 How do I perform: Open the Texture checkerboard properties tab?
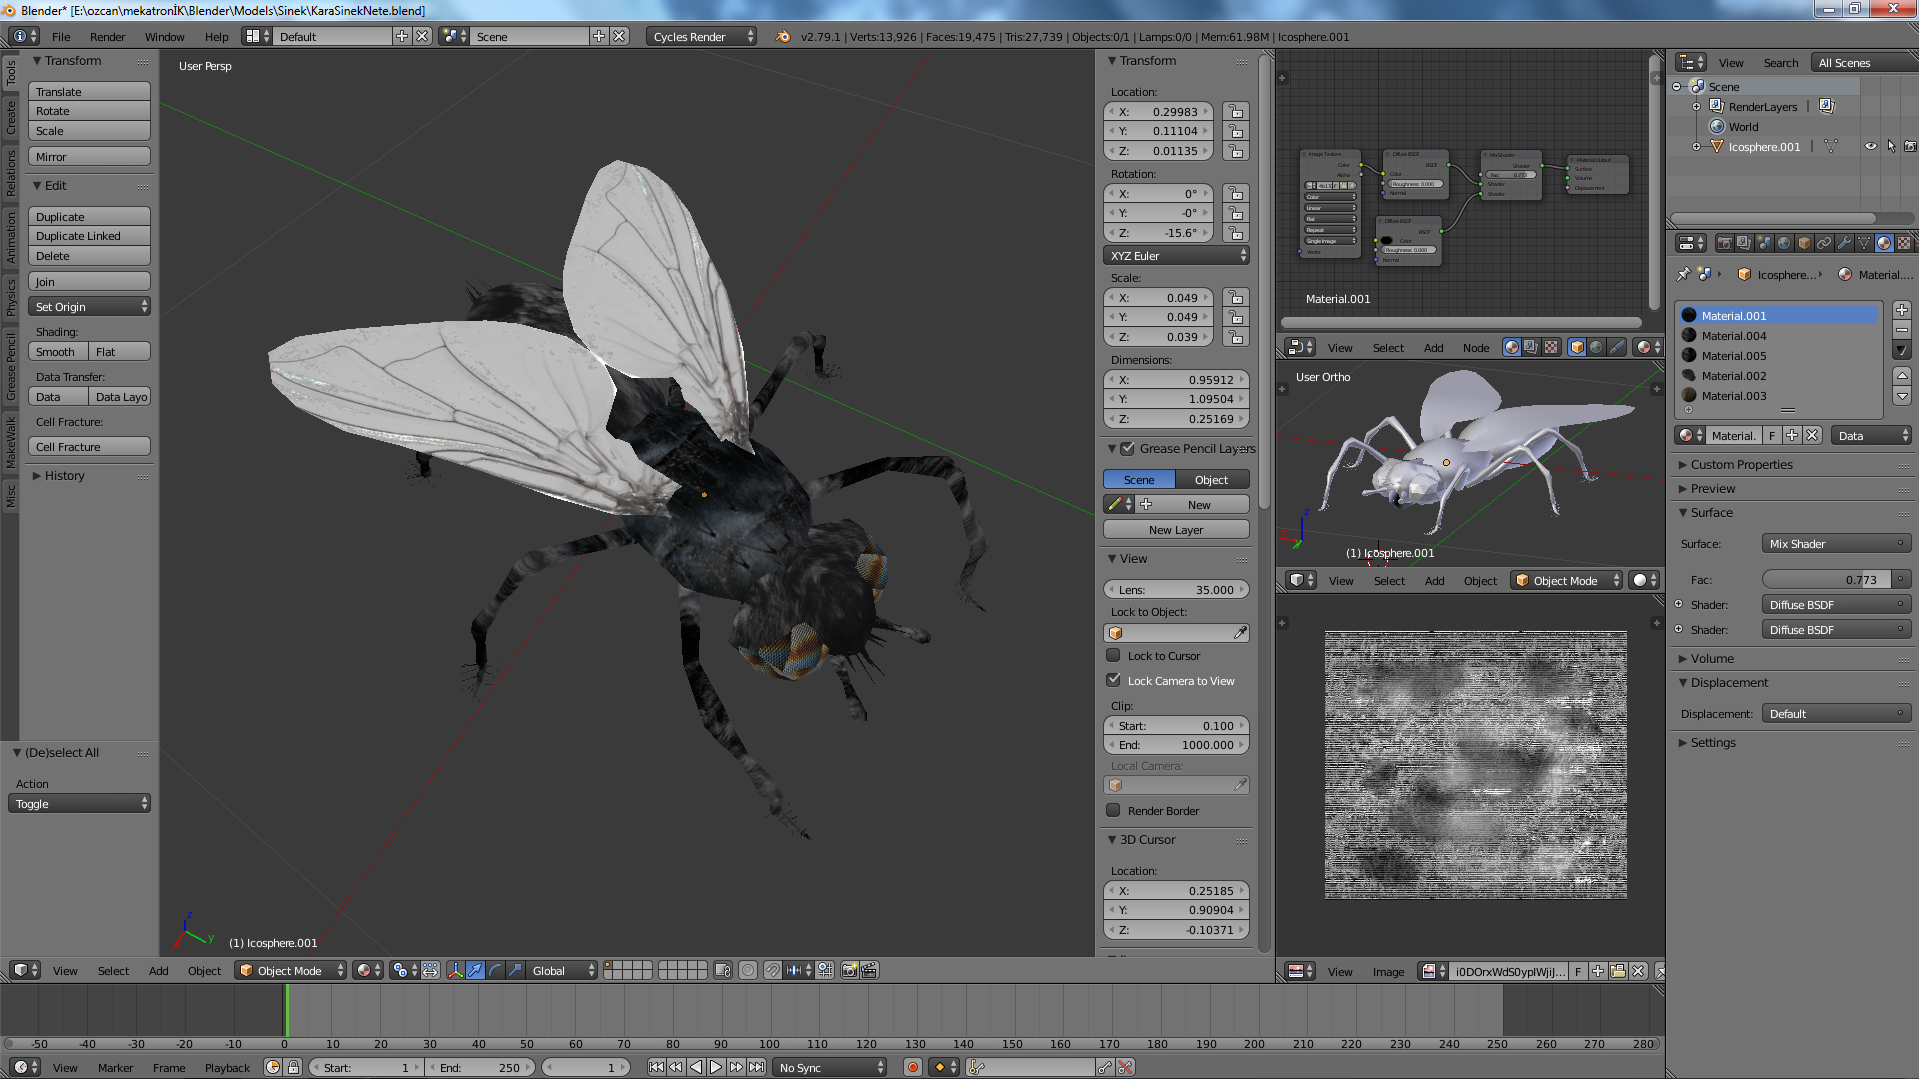[1904, 243]
